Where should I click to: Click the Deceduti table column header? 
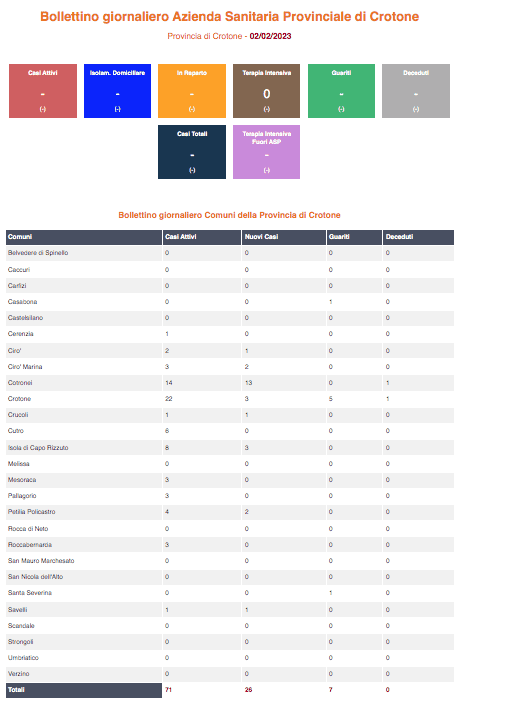point(419,237)
